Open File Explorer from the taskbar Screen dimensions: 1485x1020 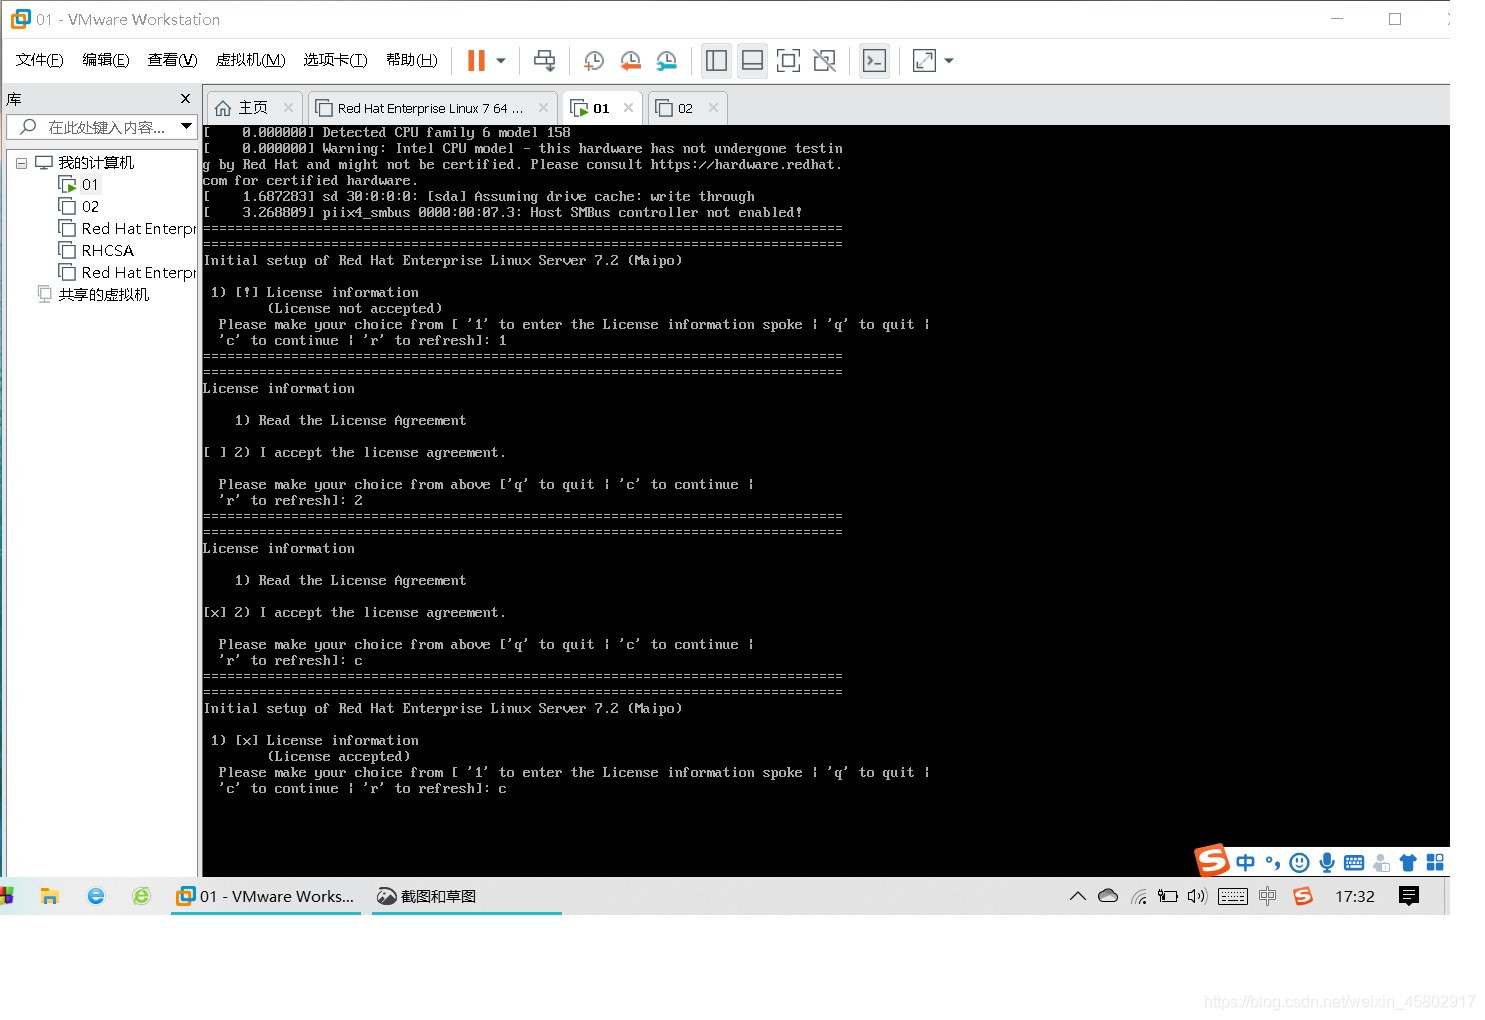coord(49,896)
